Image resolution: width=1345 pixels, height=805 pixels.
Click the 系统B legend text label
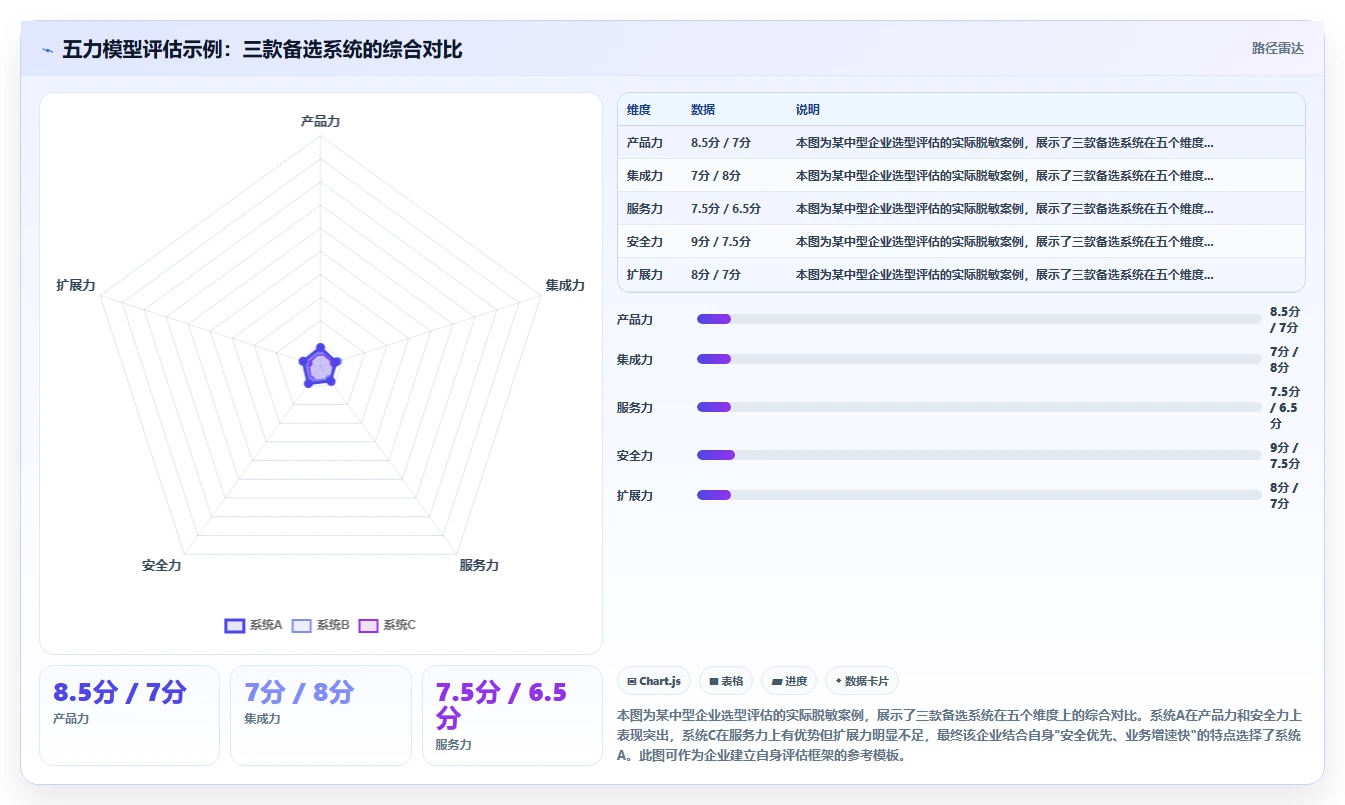click(333, 625)
